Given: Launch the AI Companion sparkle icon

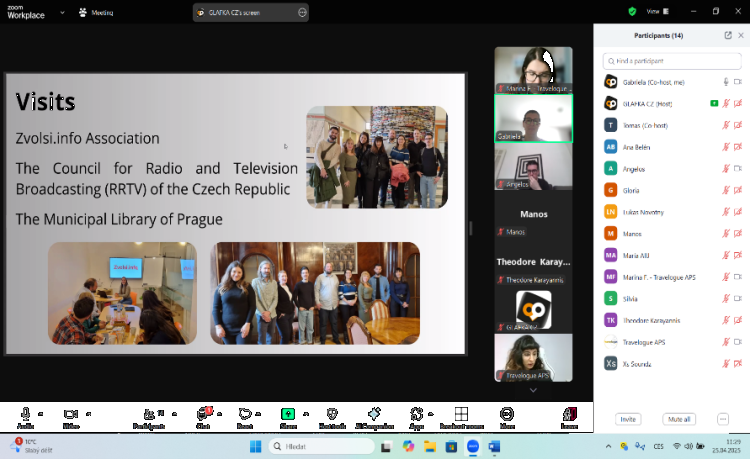Looking at the screenshot, I should (374, 414).
